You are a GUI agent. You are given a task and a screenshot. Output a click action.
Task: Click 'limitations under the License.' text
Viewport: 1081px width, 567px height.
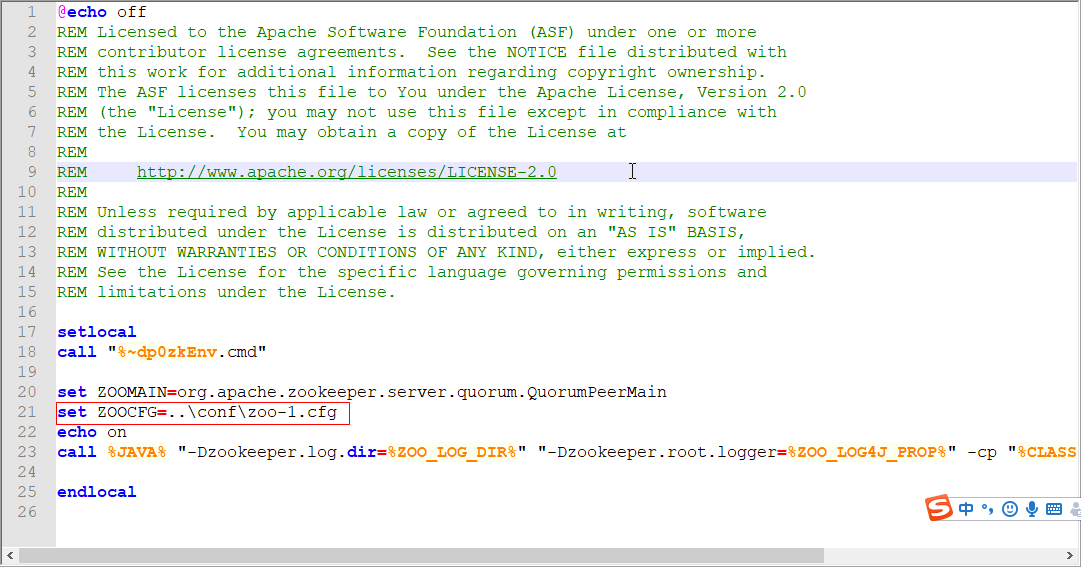[x=246, y=292]
